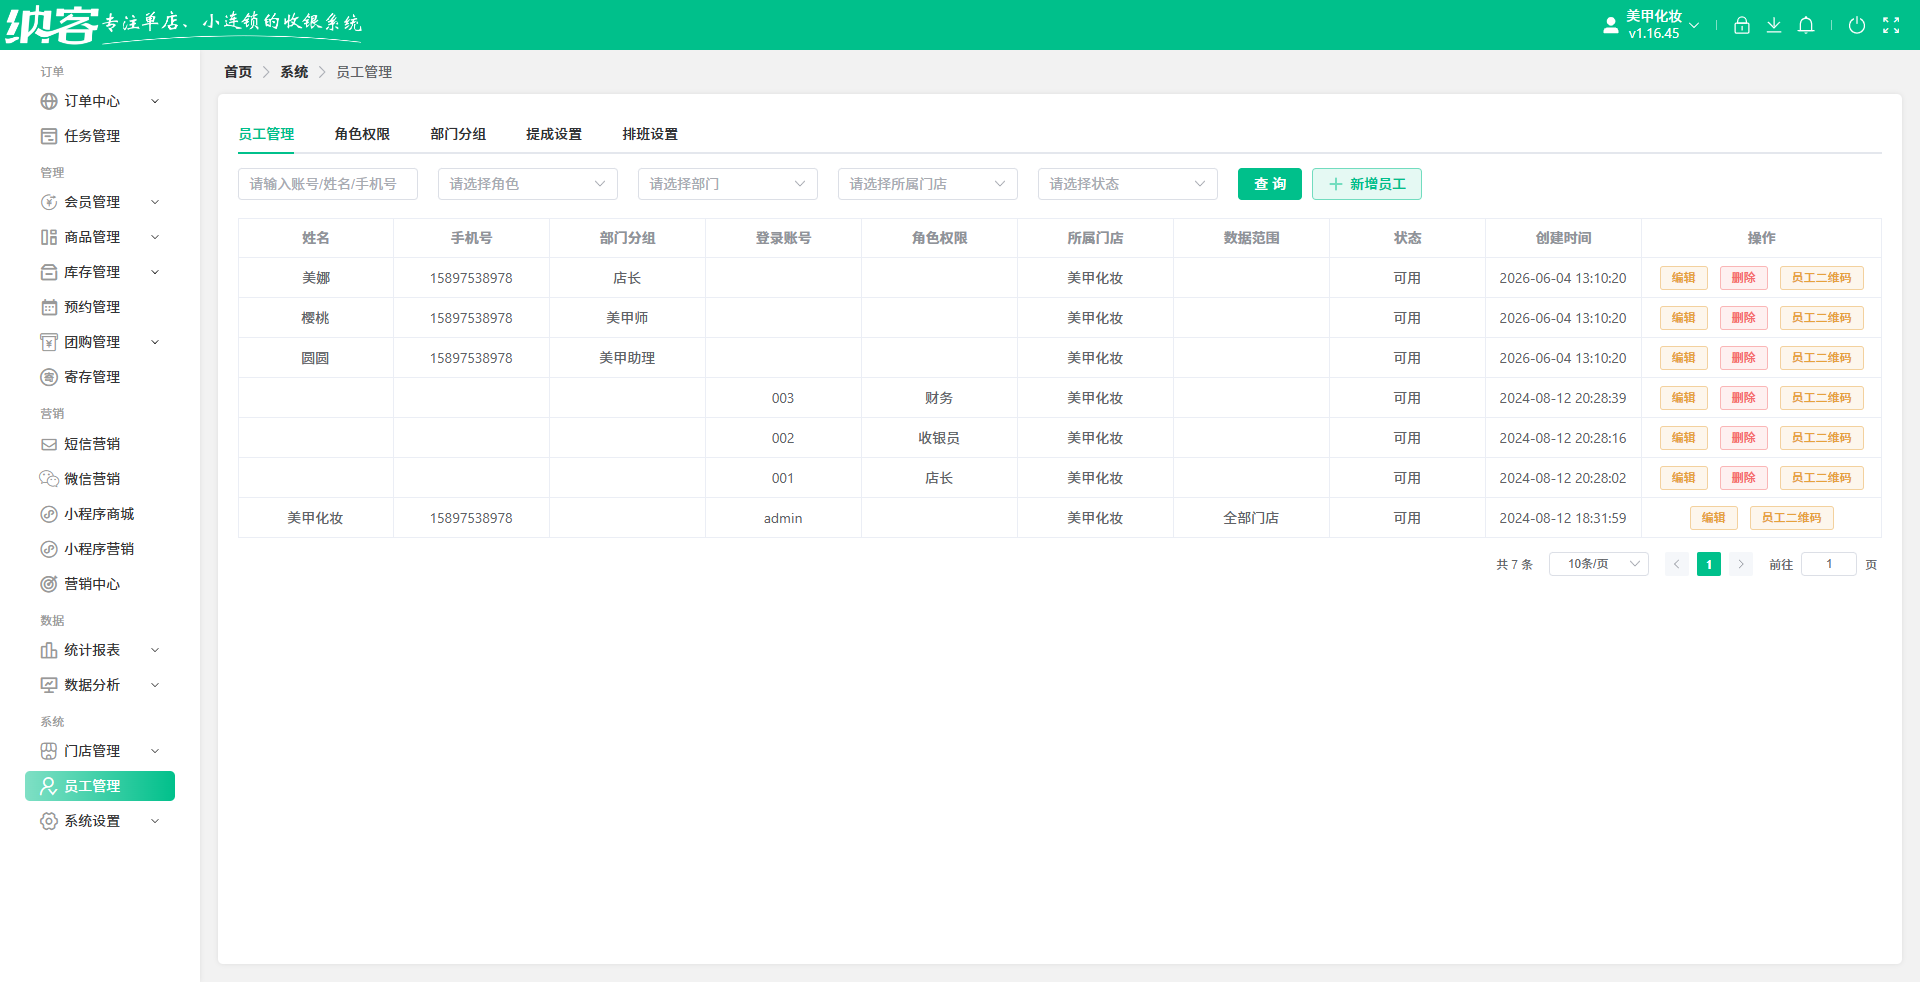Open the 请选择状态 dropdown

coord(1127,184)
